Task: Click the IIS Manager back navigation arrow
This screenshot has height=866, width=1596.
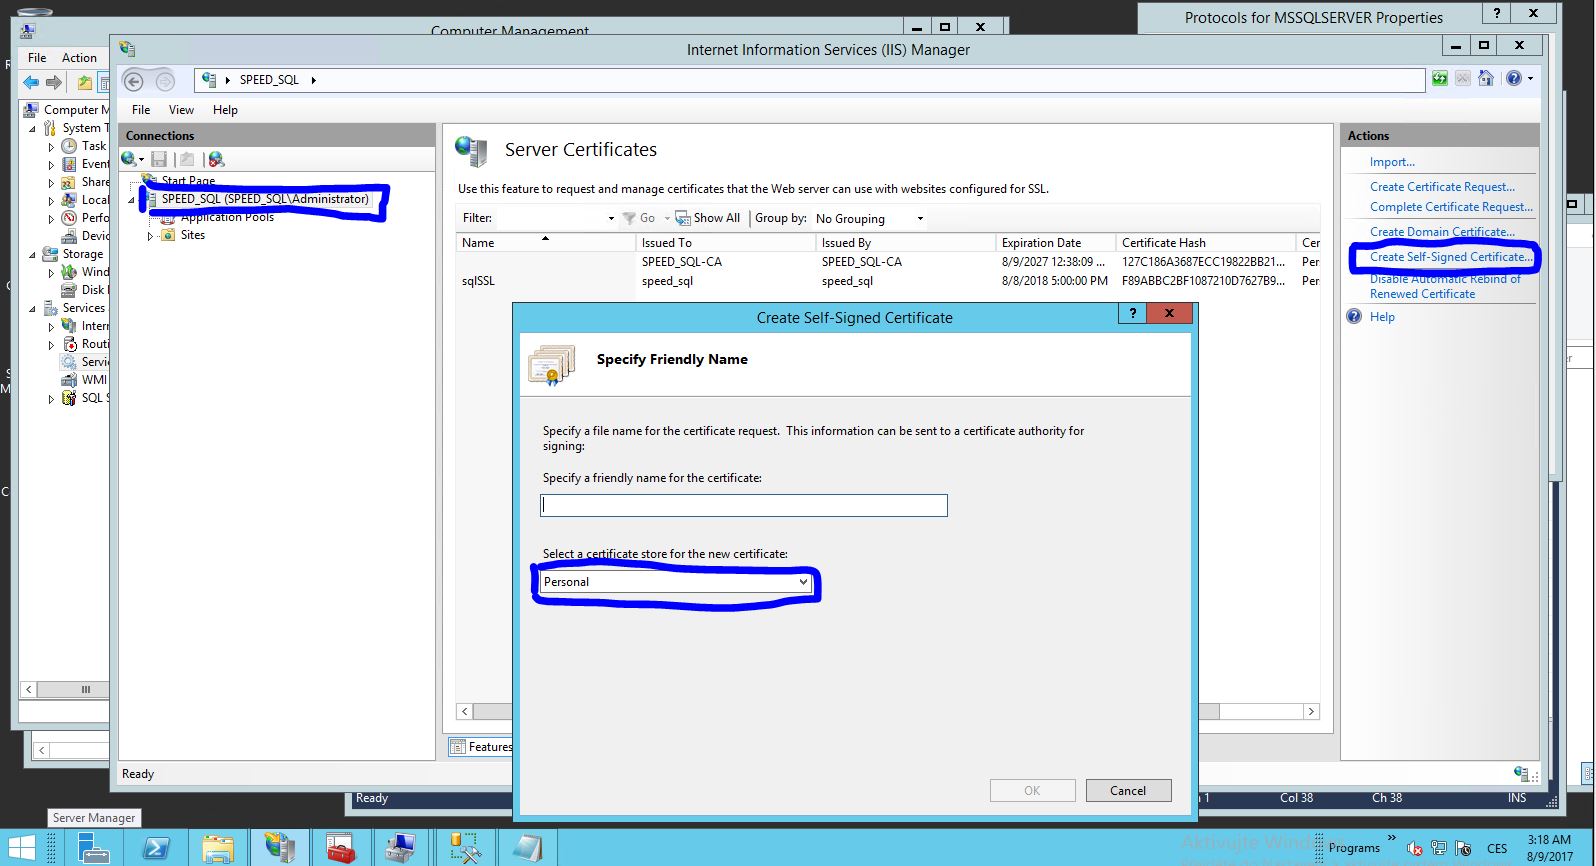Action: 134,81
